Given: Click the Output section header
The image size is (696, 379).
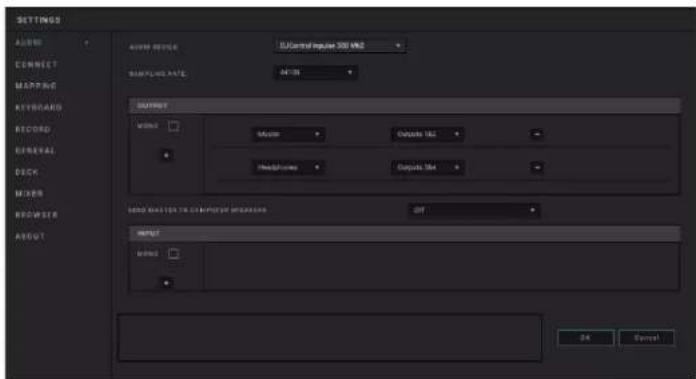Looking at the screenshot, I should (x=404, y=106).
